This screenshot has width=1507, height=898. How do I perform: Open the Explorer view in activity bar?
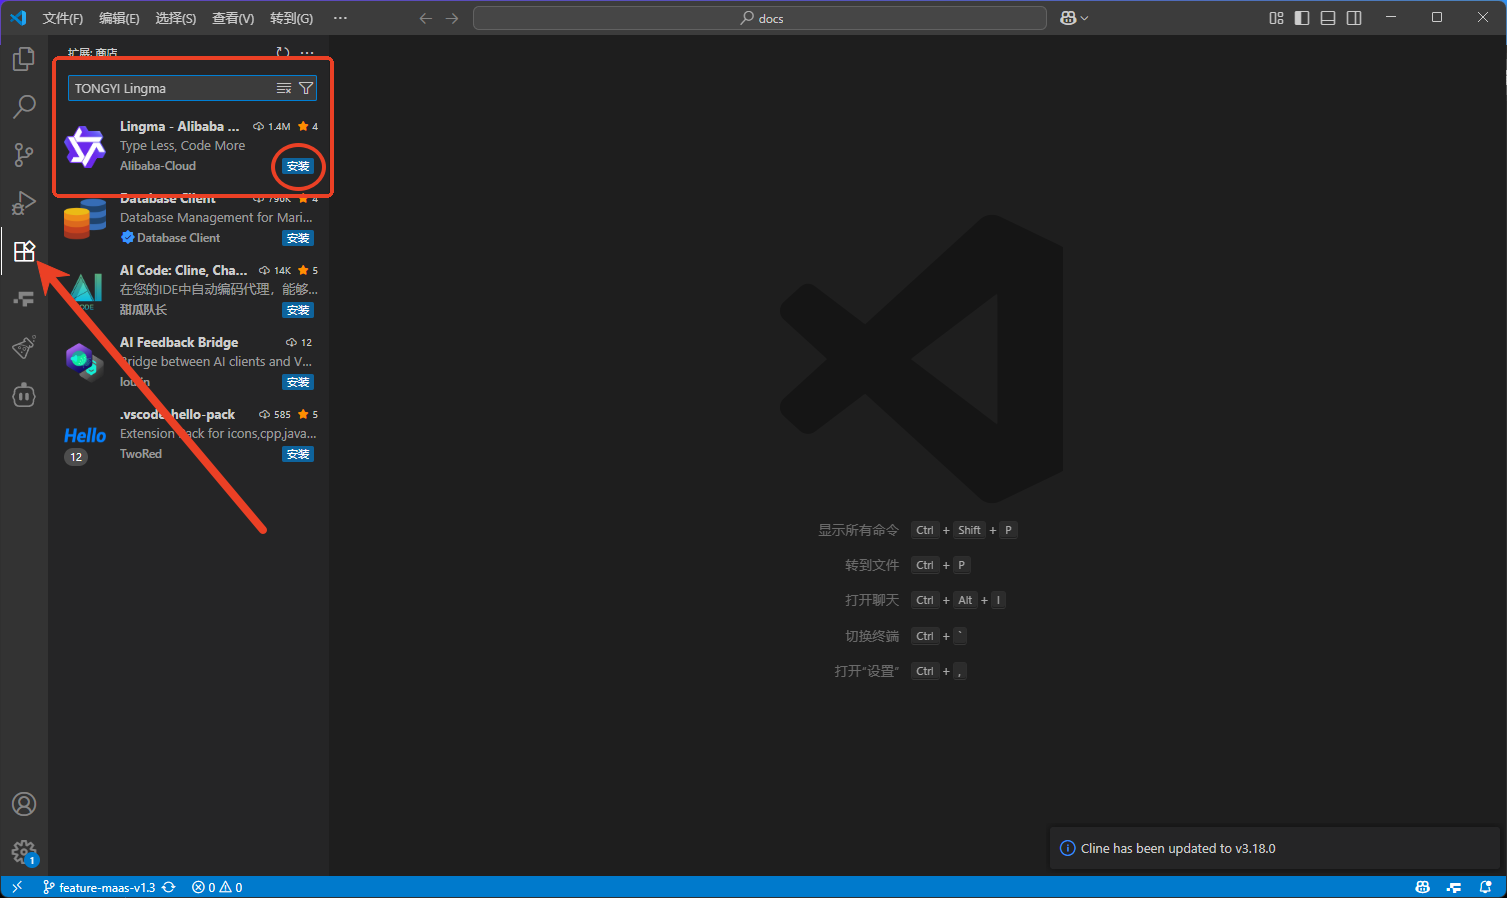point(24,60)
